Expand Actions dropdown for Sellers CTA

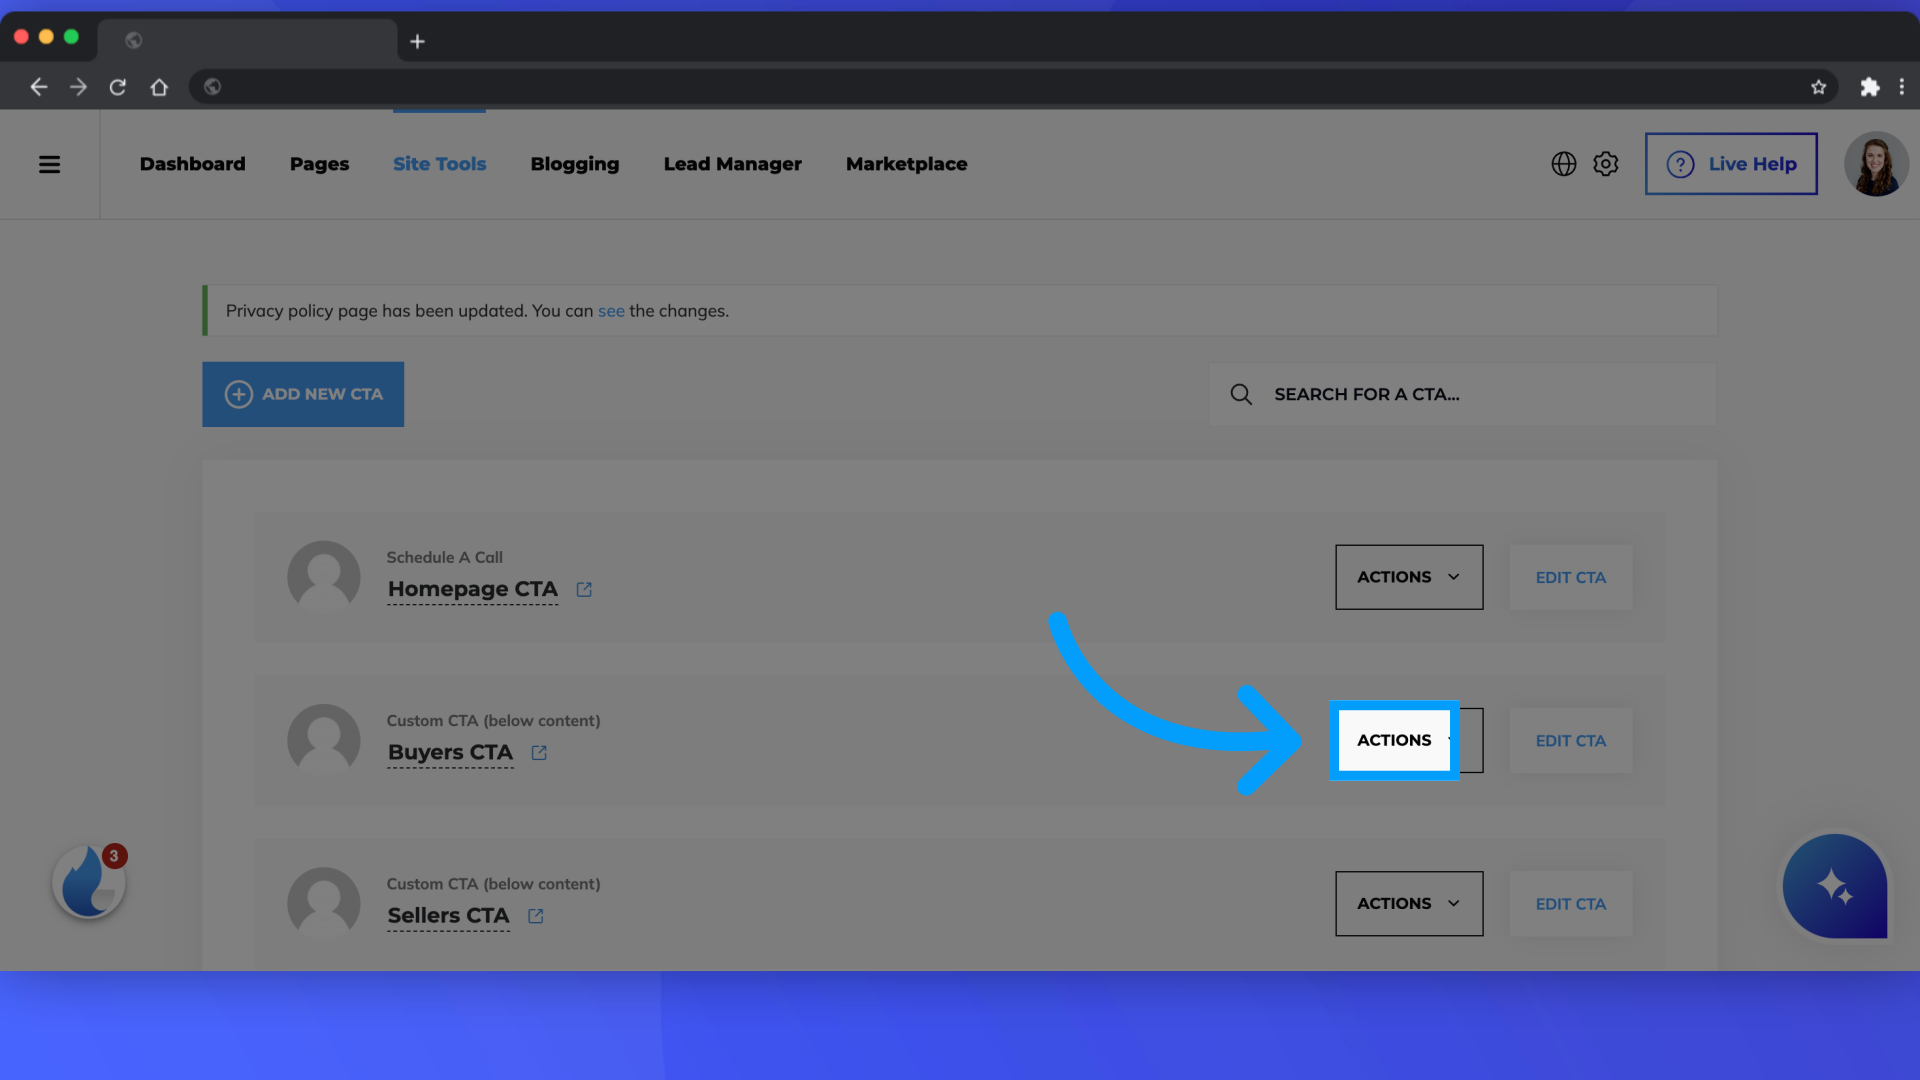pyautogui.click(x=1409, y=903)
